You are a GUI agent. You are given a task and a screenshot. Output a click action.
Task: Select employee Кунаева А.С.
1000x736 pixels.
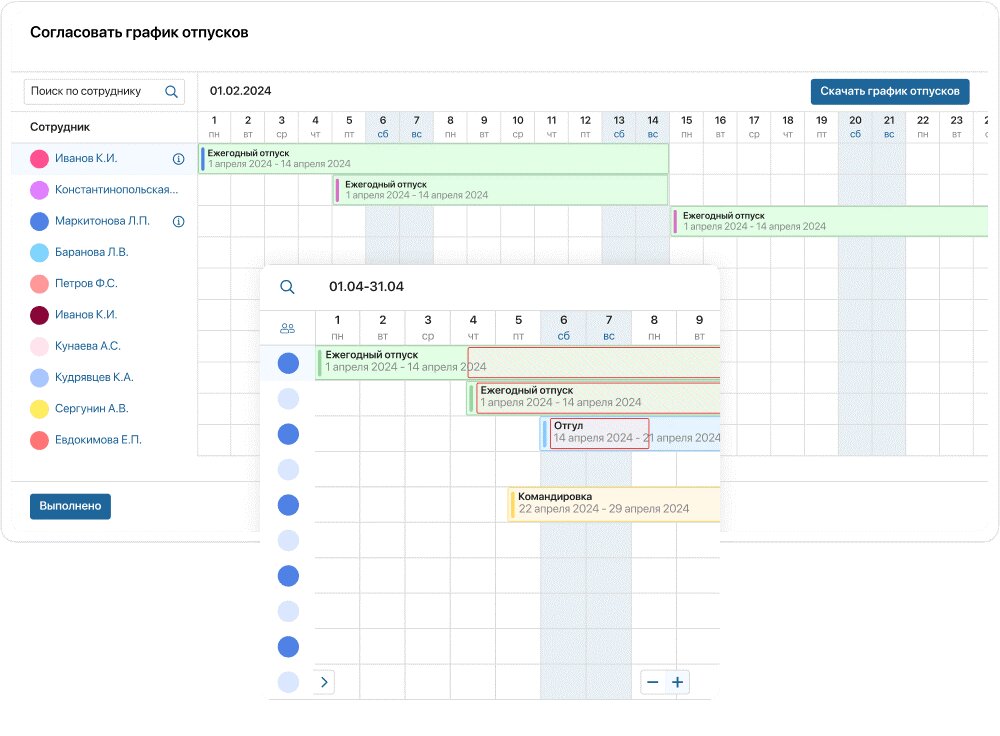pyautogui.click(x=87, y=346)
